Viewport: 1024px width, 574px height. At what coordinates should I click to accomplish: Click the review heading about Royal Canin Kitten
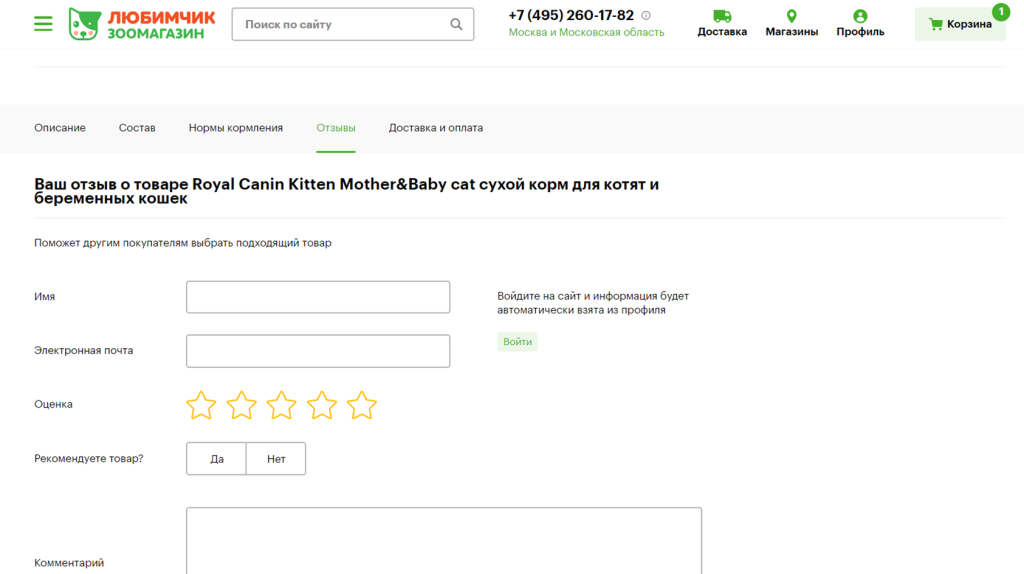point(347,191)
